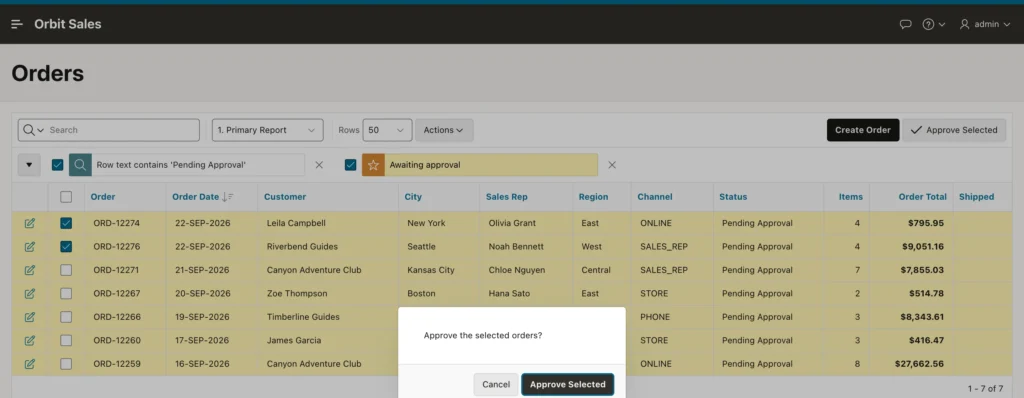The height and width of the screenshot is (398, 1024).
Task: Edit order ORD-12271 via pencil icon
Action: pos(29,270)
